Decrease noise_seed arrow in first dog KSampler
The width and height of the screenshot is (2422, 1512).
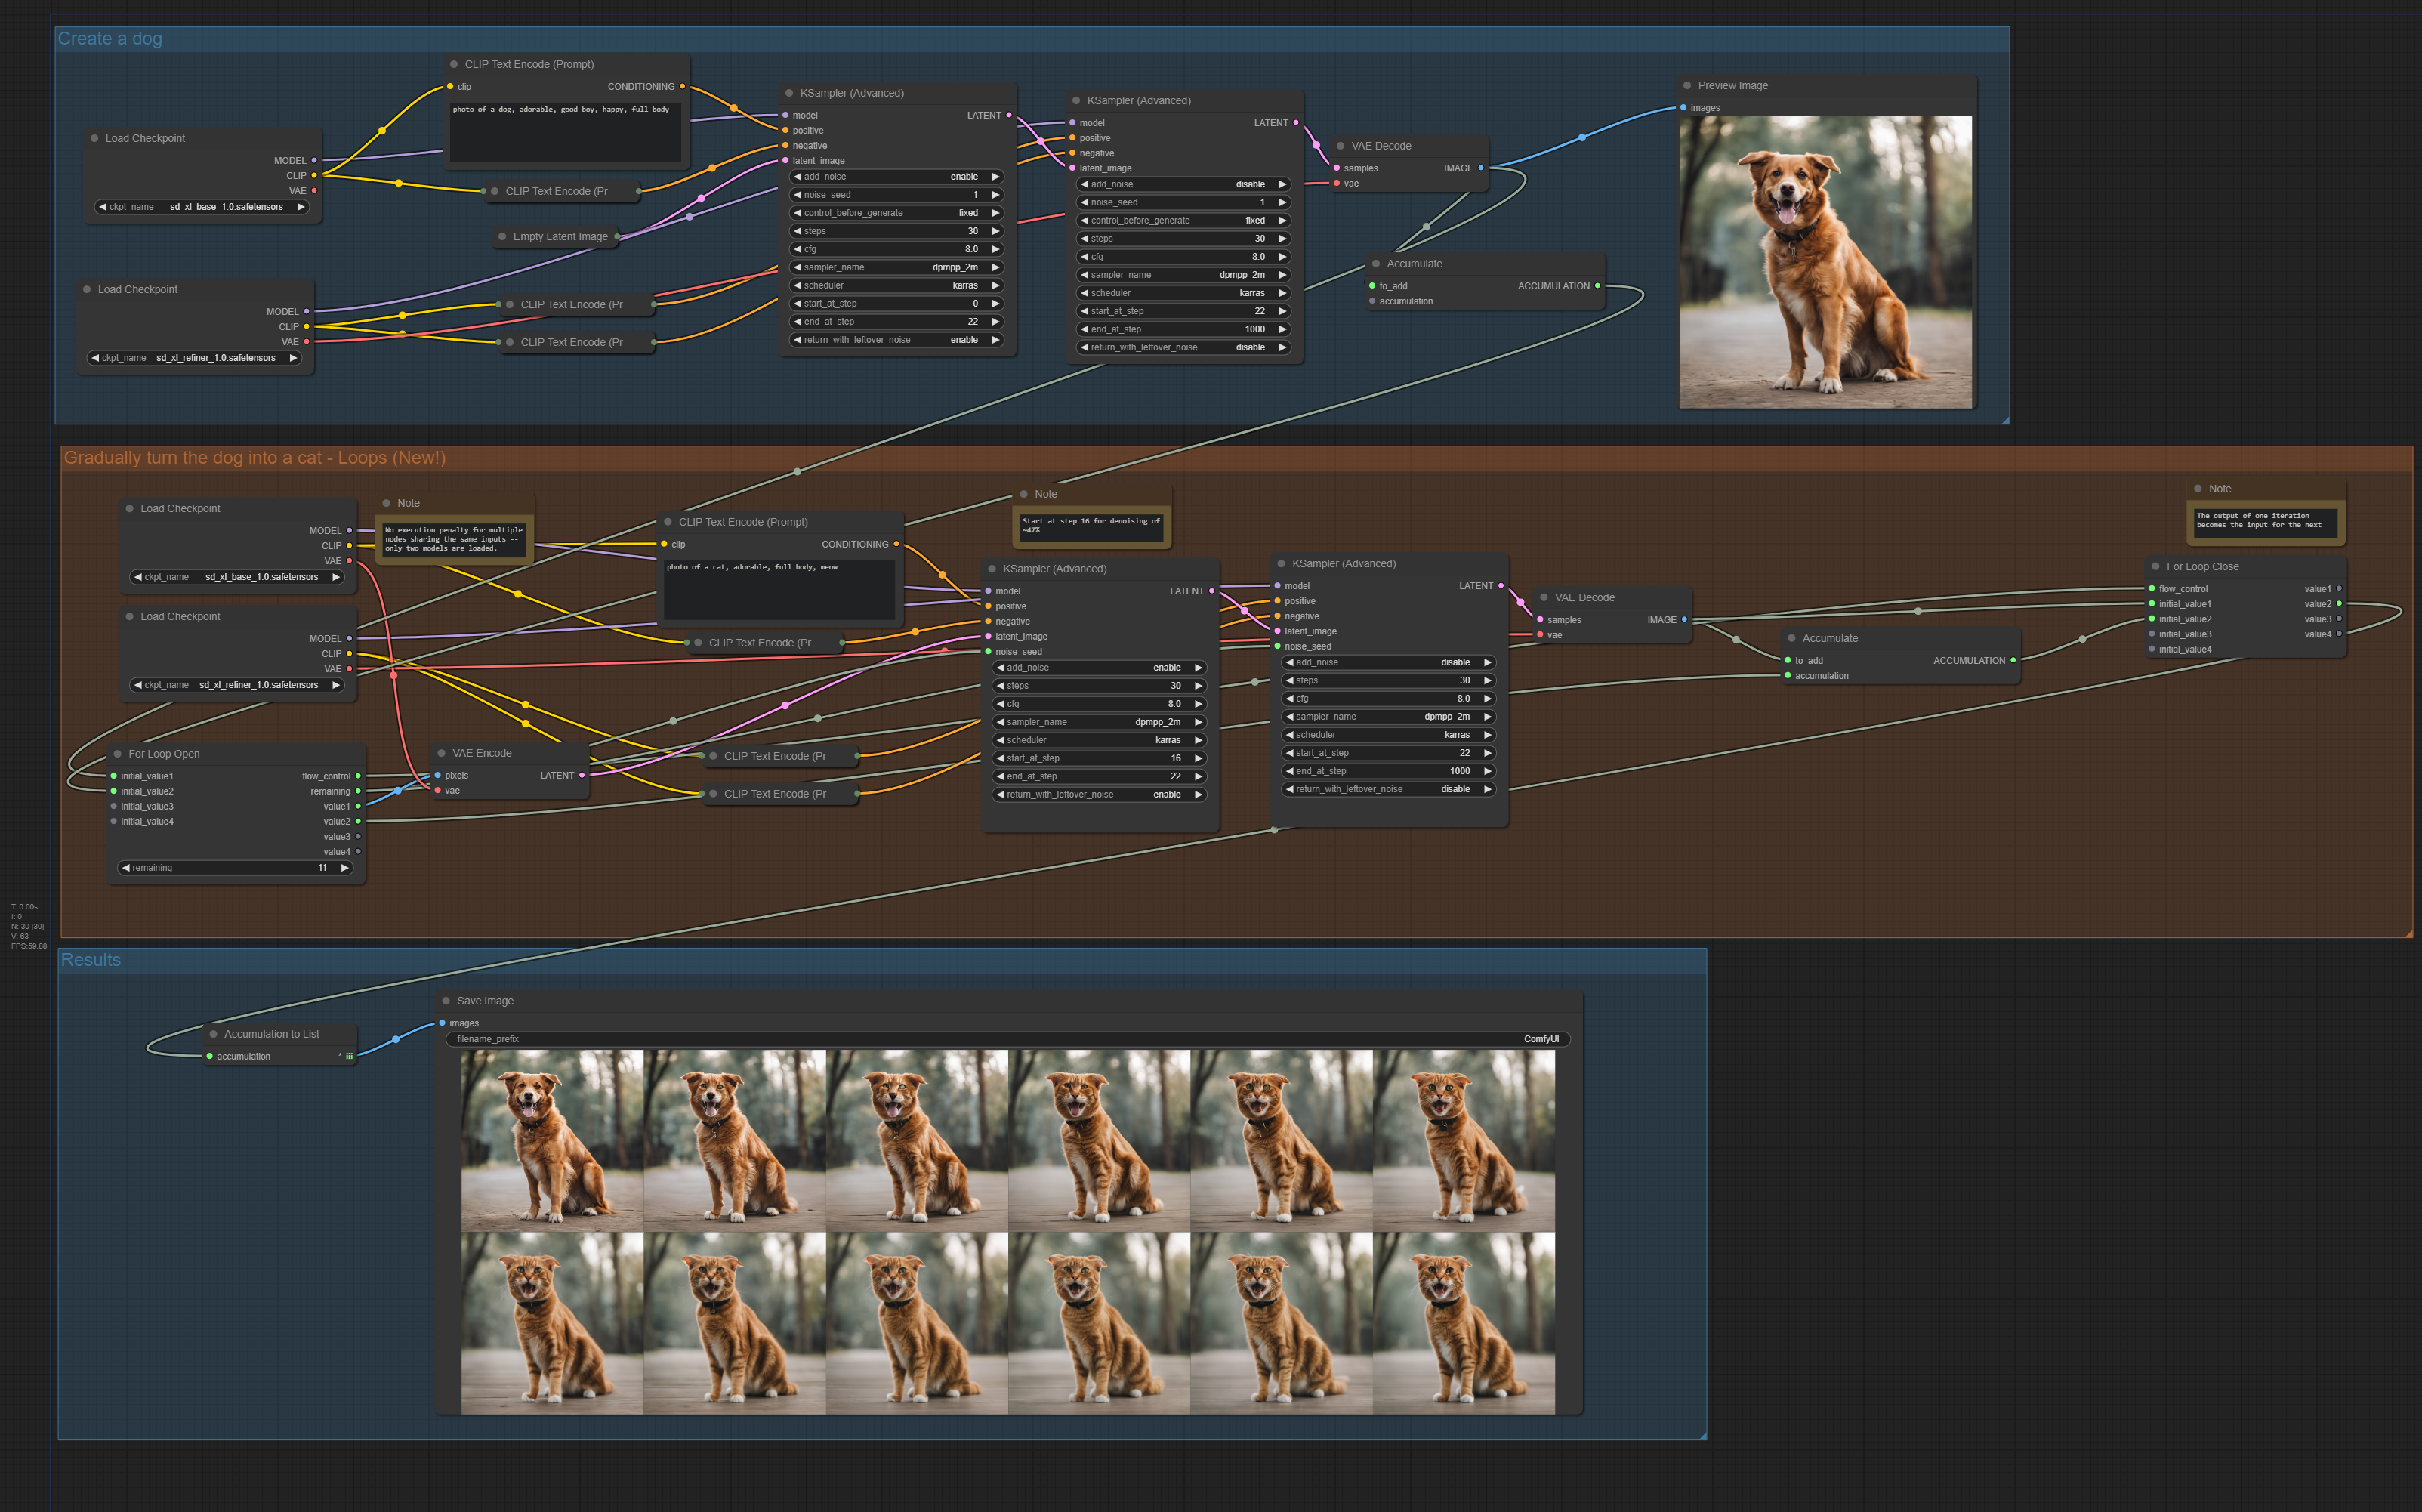797,195
